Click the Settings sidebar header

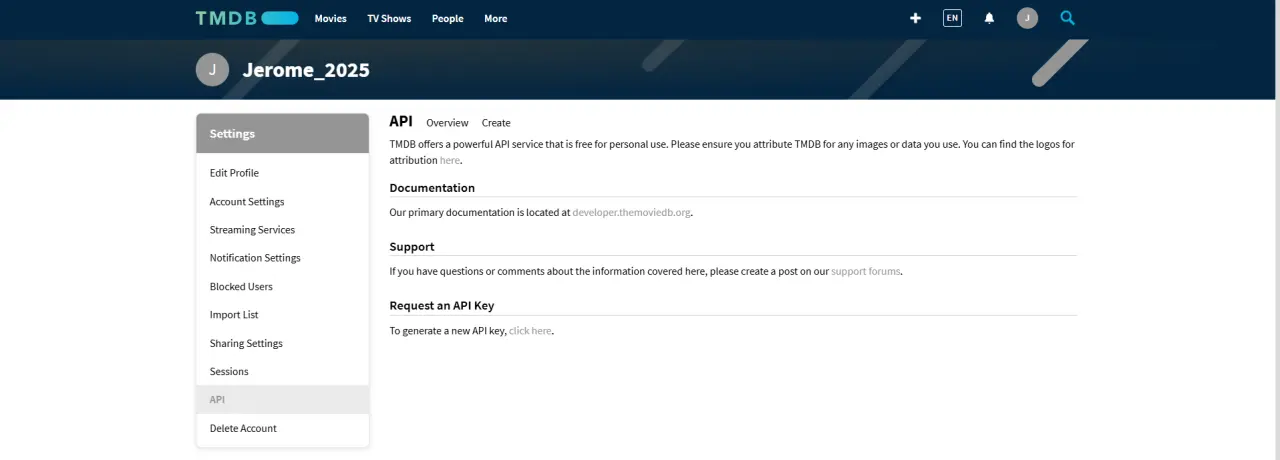coord(283,133)
